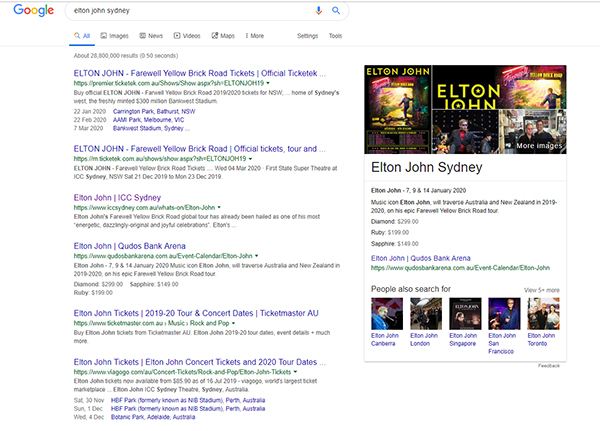Viewport: 600px width, 431px height.
Task: Expand dropdown arrow next to premier.ticketek.com.au URL
Action: point(268,83)
